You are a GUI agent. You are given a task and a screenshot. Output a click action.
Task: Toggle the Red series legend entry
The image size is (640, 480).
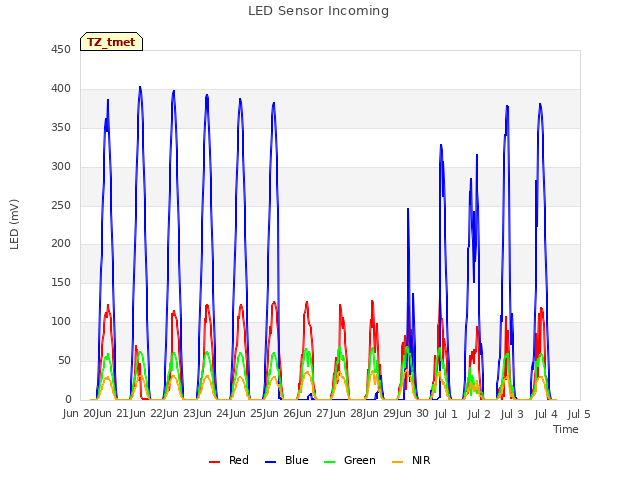click(x=229, y=460)
